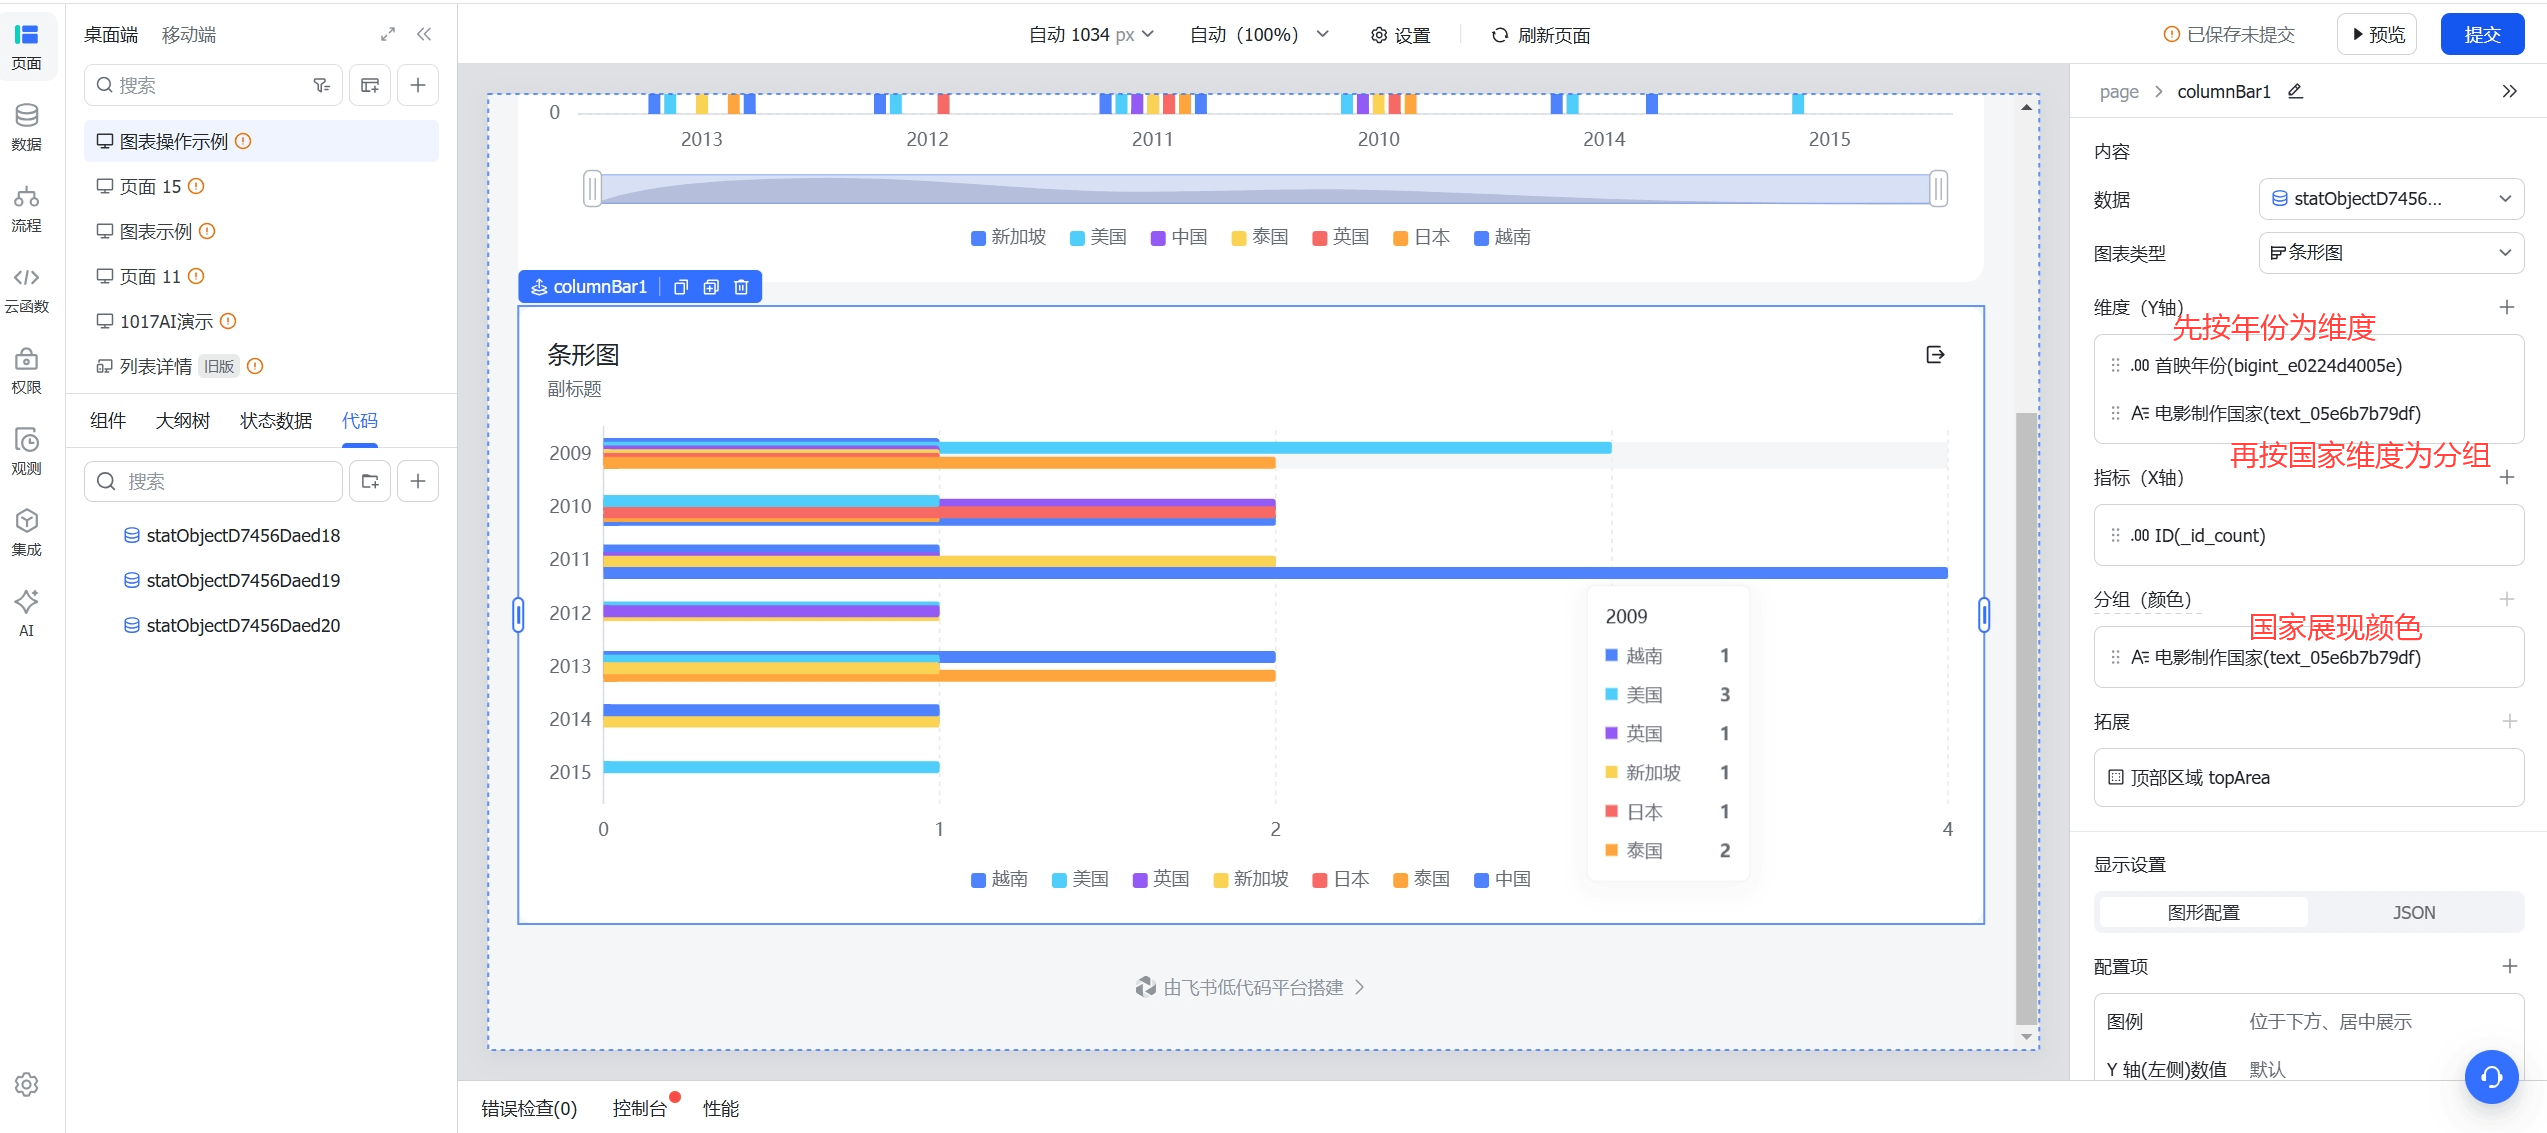Screen dimensions: 2547x1133
Task: Open the 流程 workflow section
Action: [27, 208]
